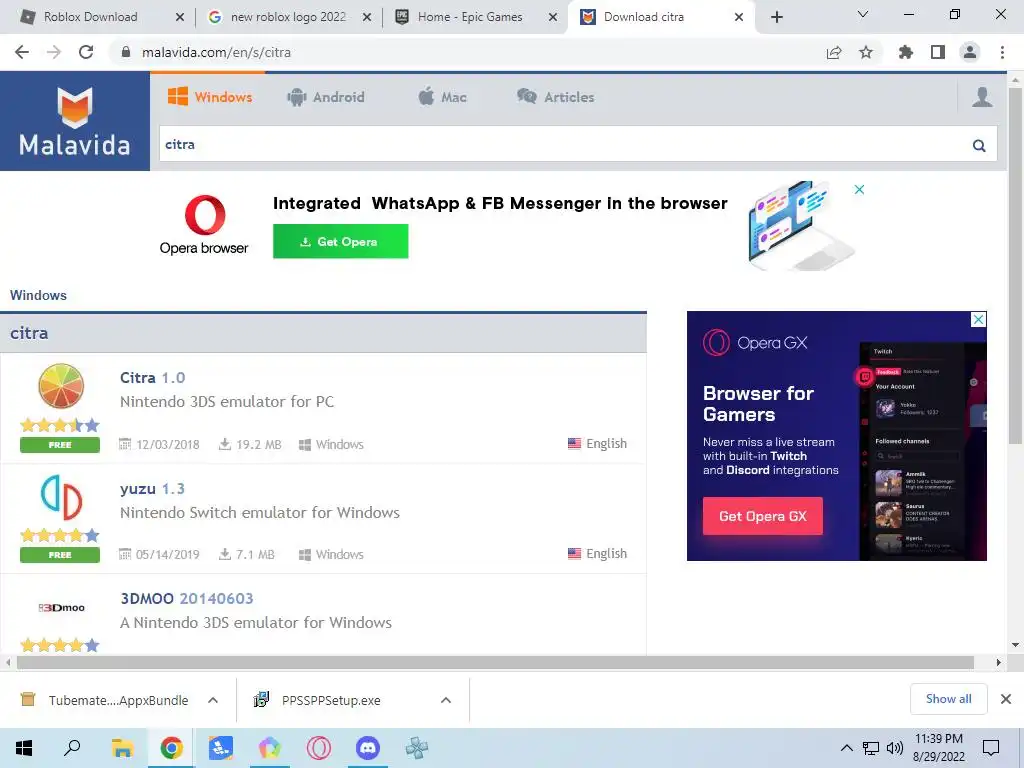Open the Chrome profile icon
Screen dimensions: 1024x768
pyautogui.click(x=970, y=52)
